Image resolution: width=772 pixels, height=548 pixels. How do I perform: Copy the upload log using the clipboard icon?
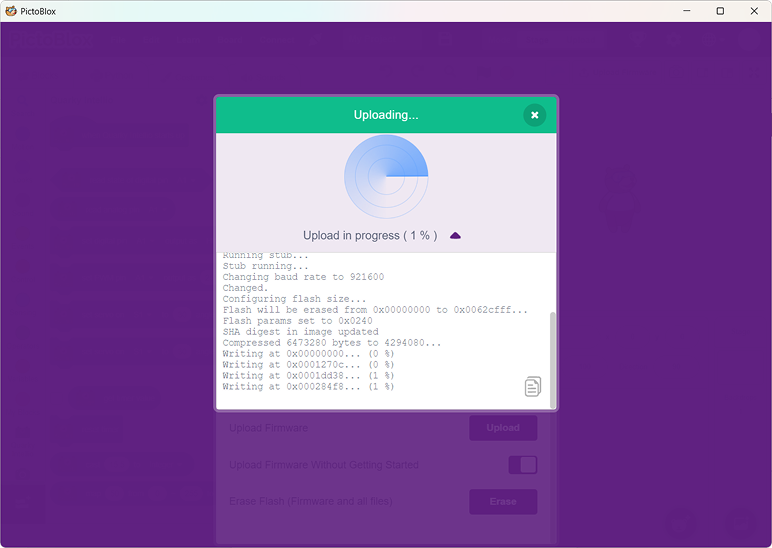[533, 387]
